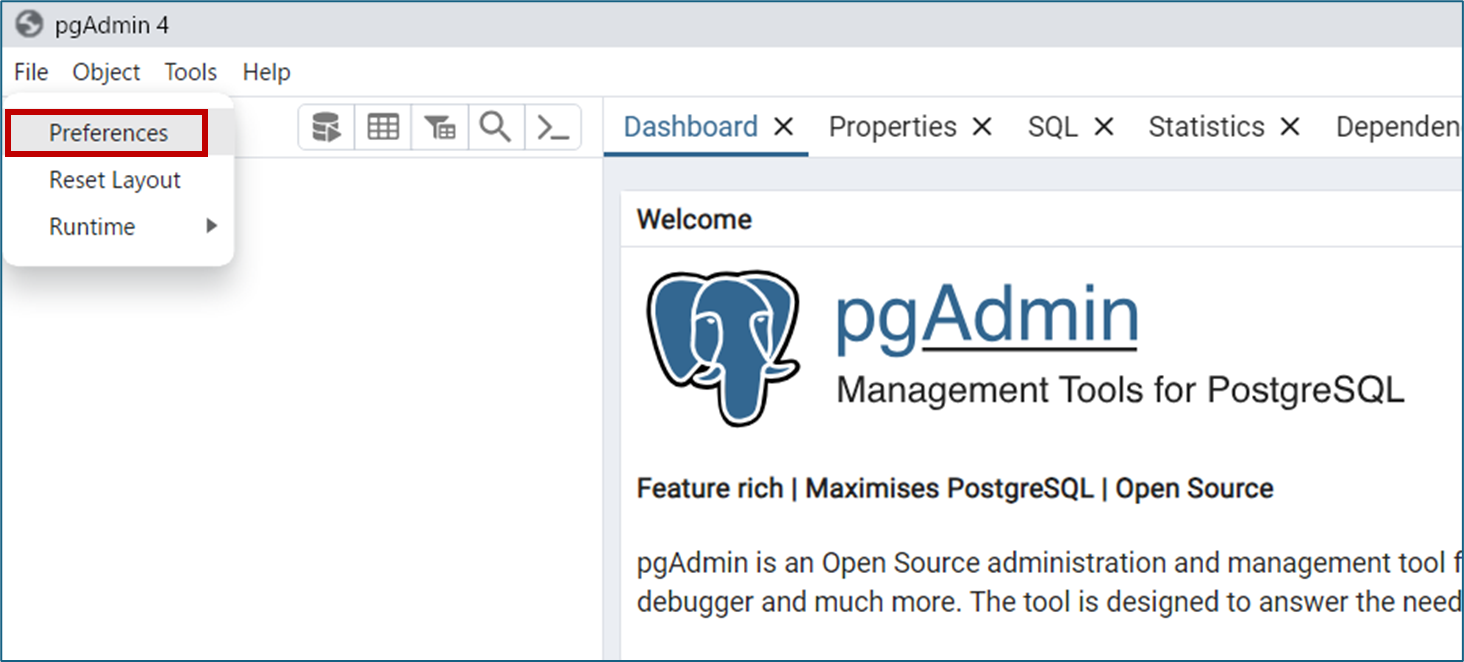Close the SQL tab
This screenshot has width=1464, height=662.
pos(1104,127)
